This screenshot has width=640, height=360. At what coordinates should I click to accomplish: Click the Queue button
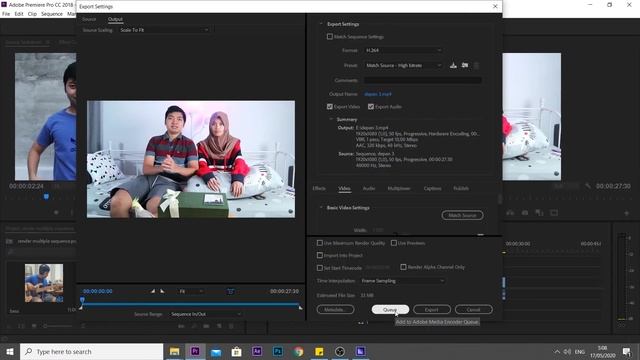[390, 309]
